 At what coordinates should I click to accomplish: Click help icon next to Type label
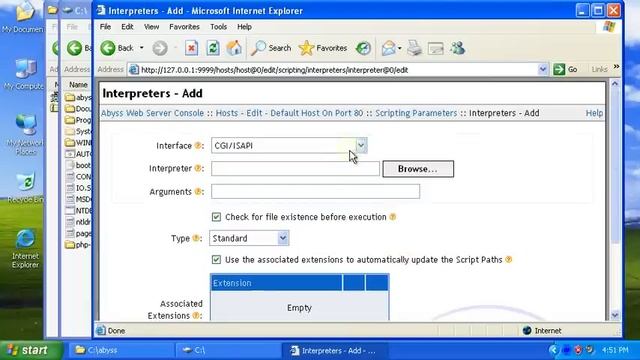coord(196,238)
